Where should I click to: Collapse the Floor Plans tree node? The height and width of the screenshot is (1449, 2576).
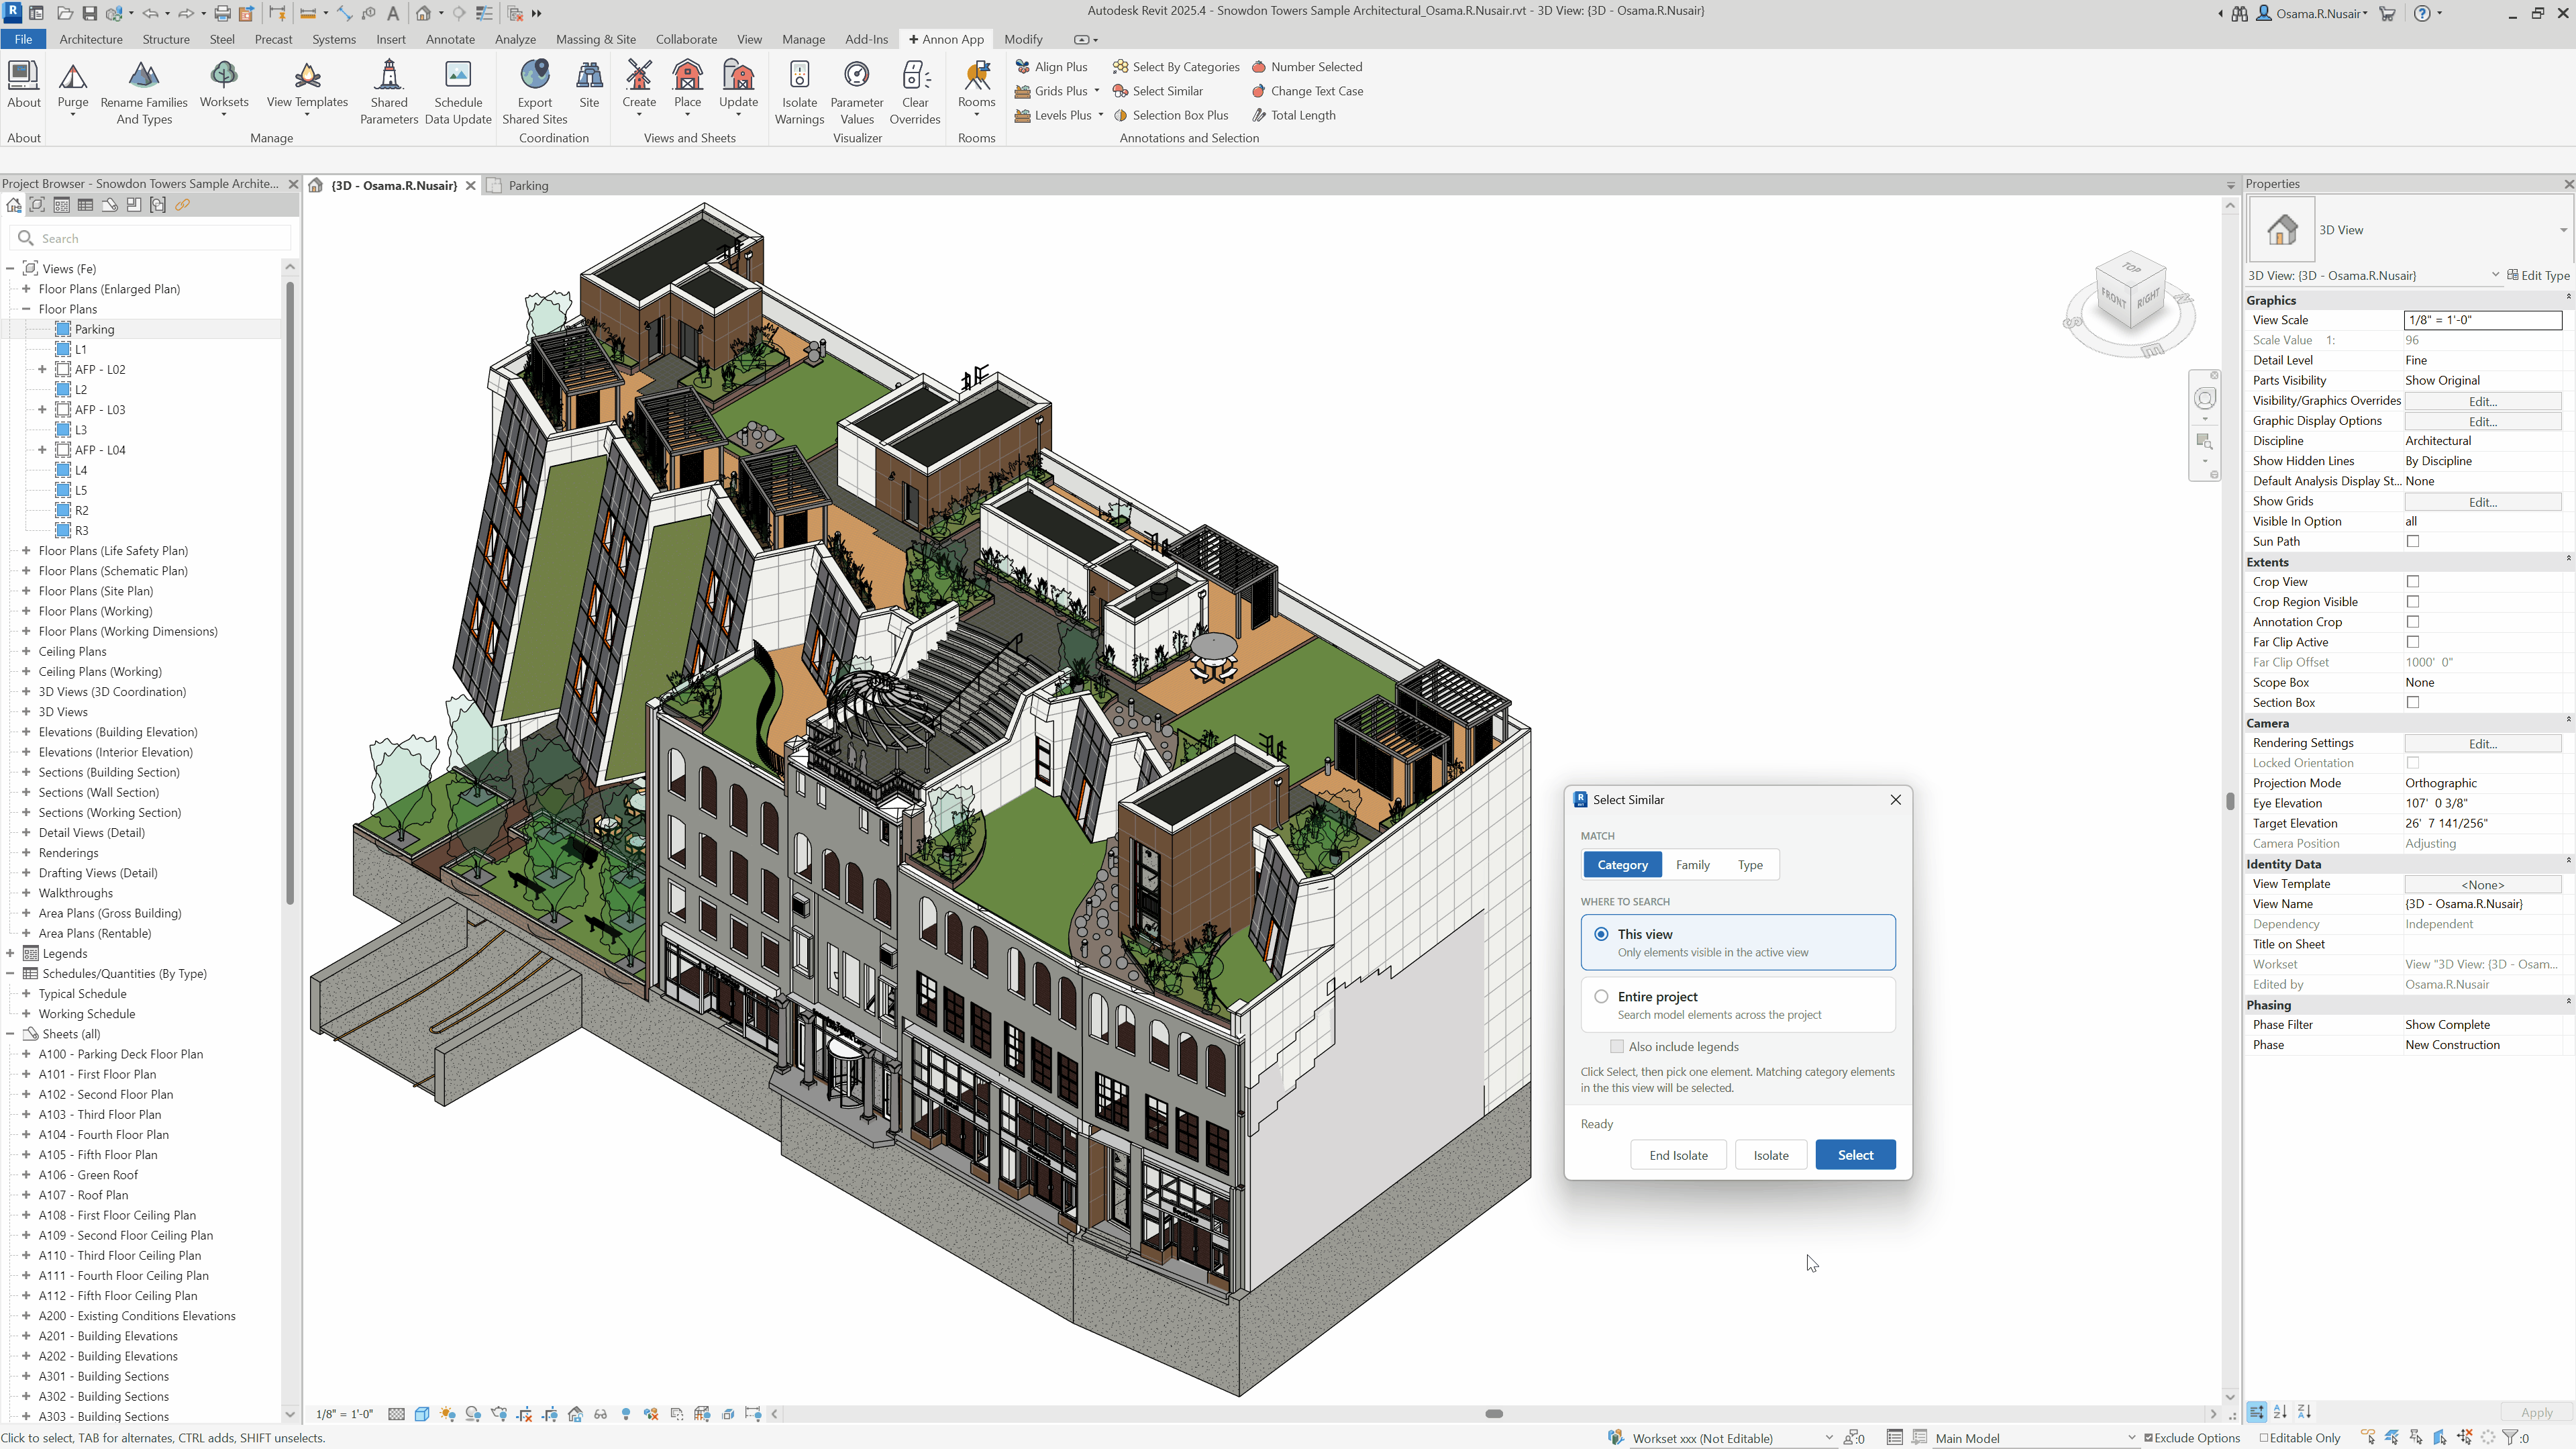pyautogui.click(x=26, y=309)
